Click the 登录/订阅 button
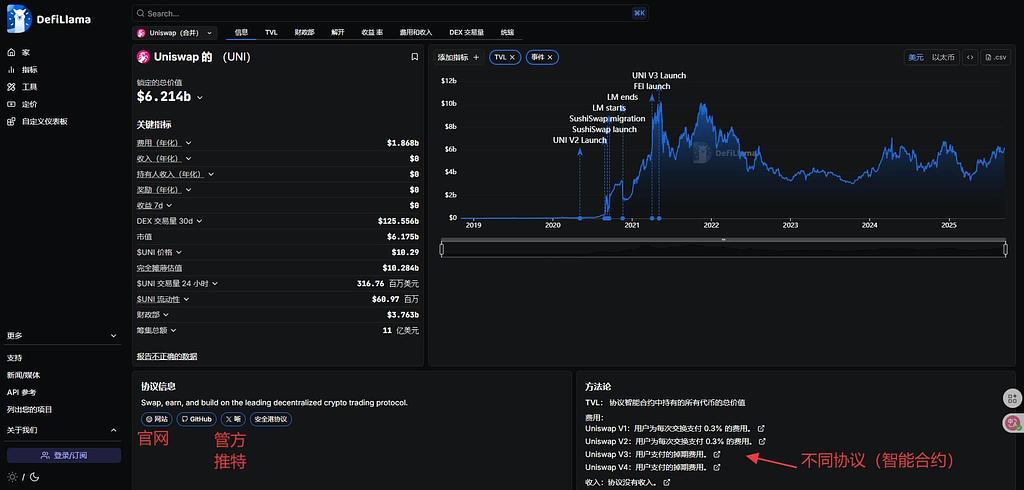 click(x=64, y=455)
